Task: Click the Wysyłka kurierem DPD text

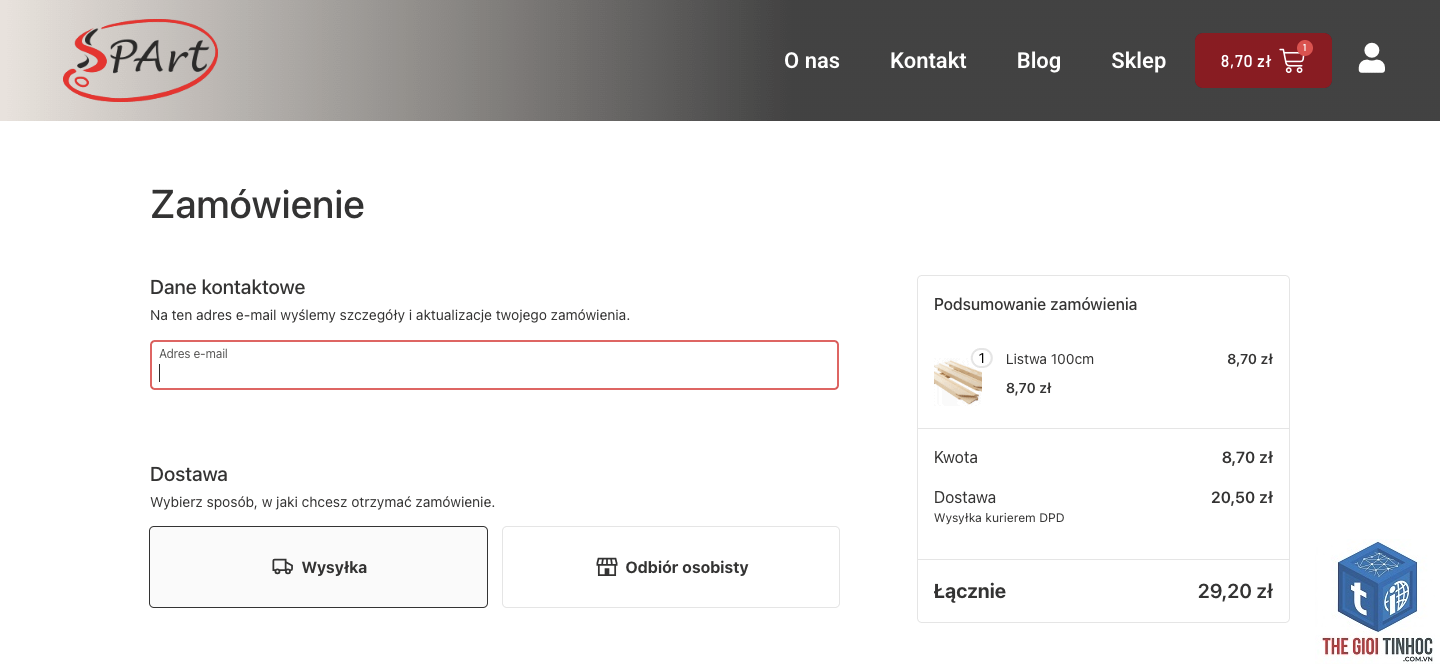Action: [x=999, y=518]
